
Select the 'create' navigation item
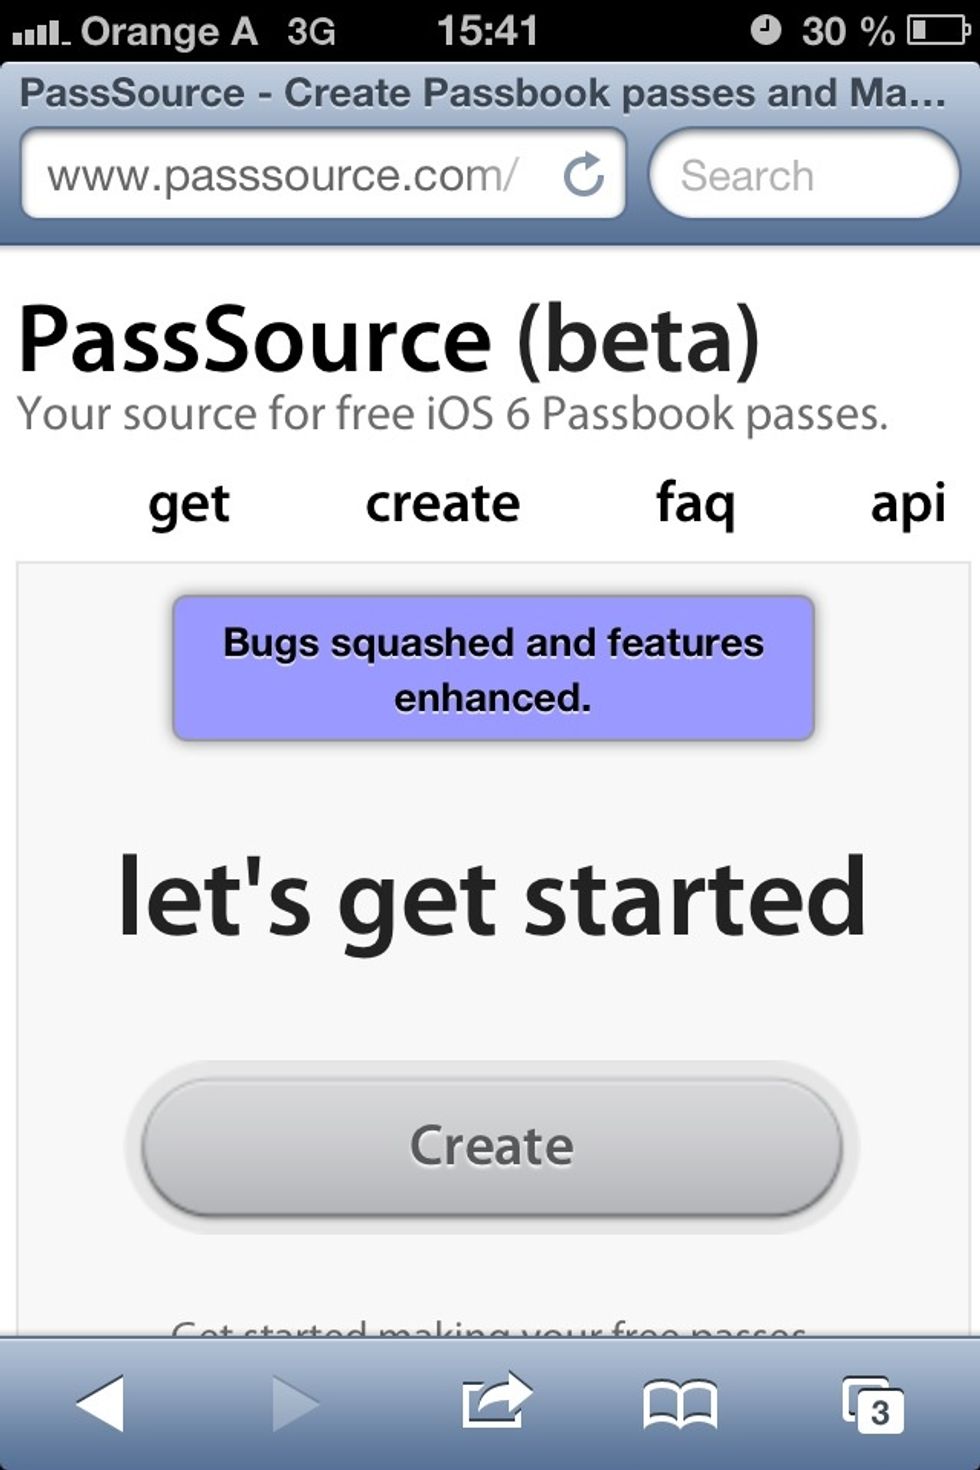click(x=443, y=503)
